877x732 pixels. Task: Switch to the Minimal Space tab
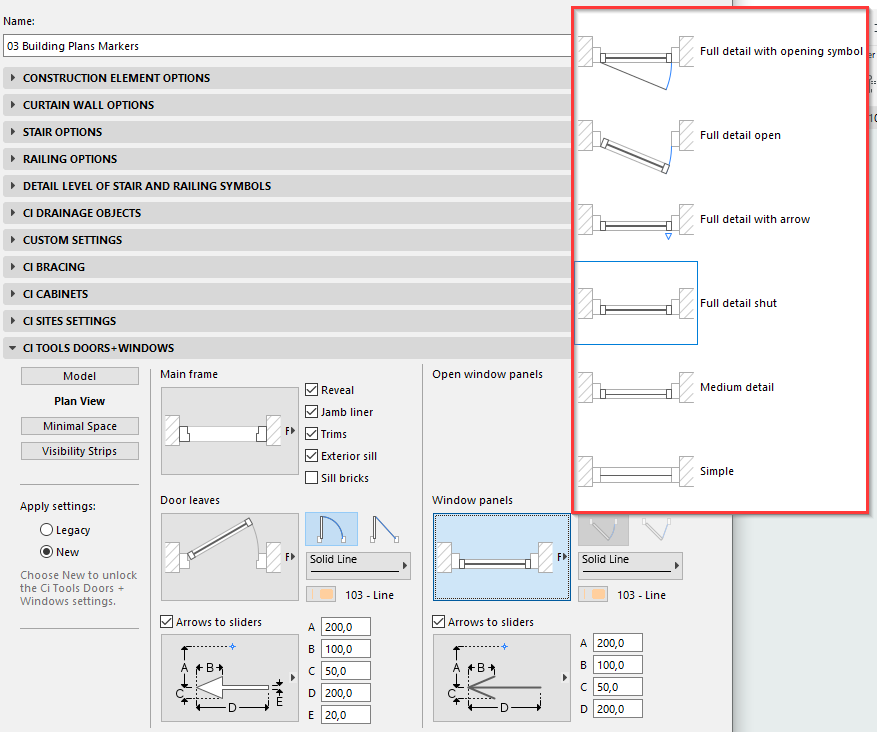click(80, 426)
